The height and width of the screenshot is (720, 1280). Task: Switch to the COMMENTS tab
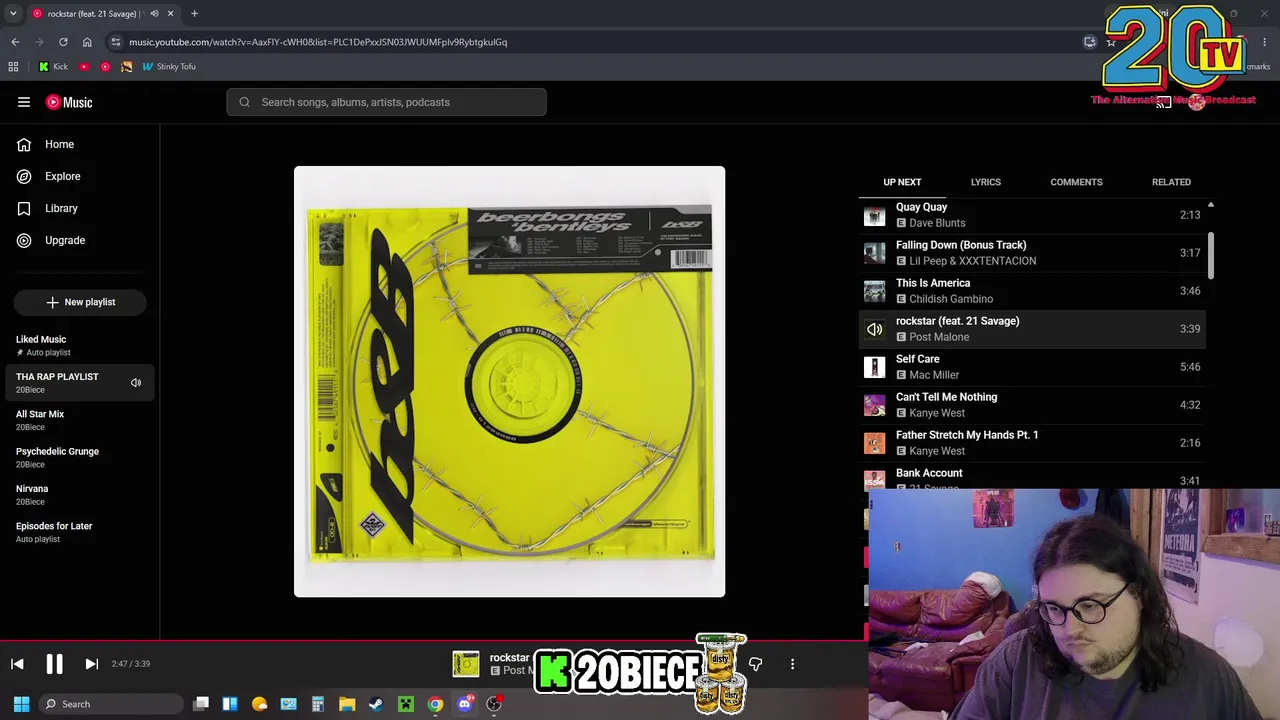click(x=1076, y=182)
